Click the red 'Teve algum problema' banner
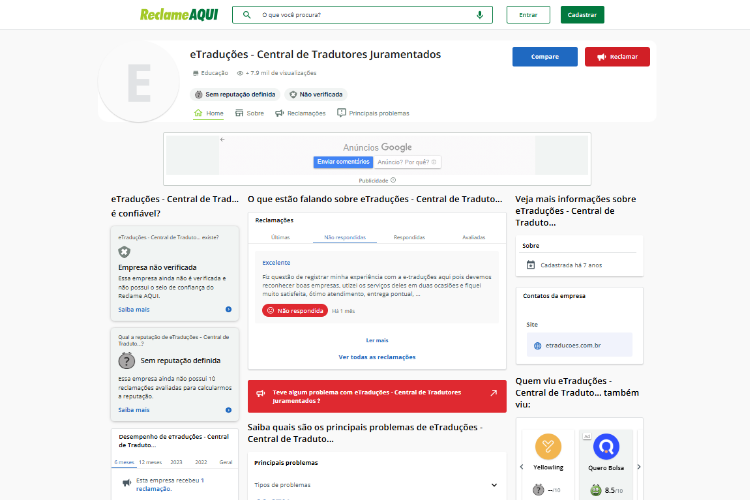750x500 pixels. tap(377, 397)
